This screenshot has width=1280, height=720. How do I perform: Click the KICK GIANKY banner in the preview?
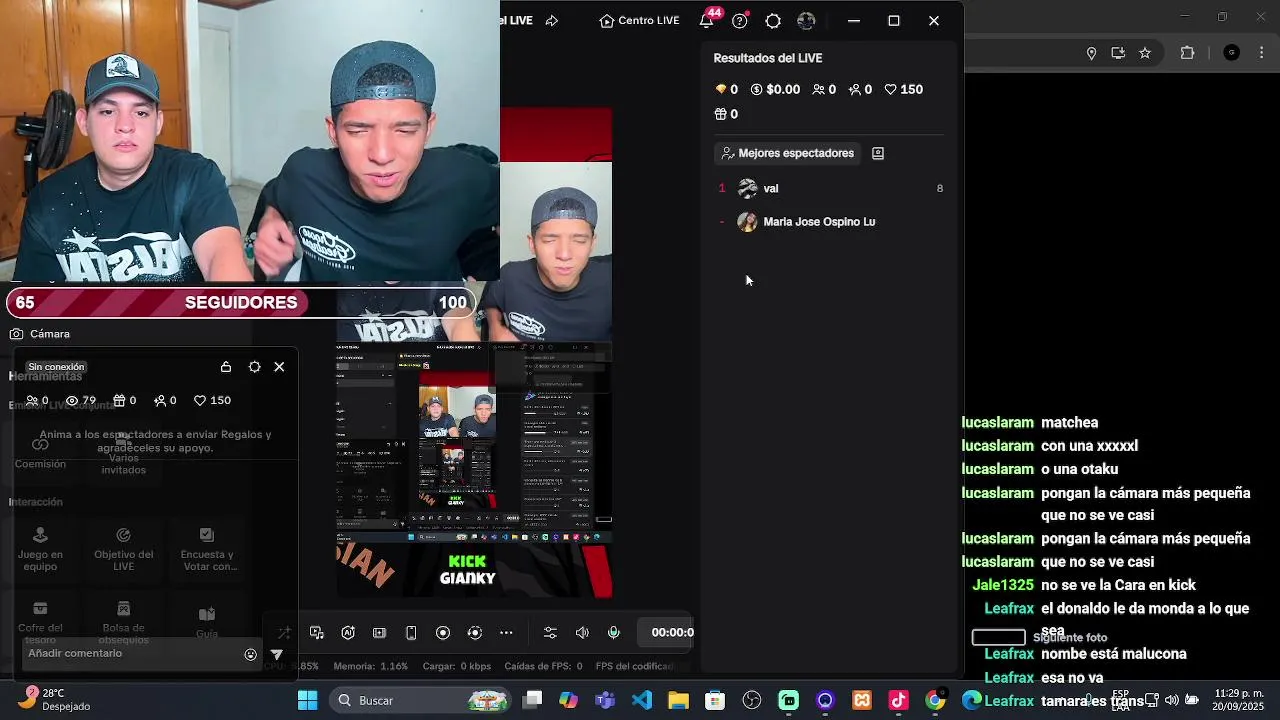pyautogui.click(x=467, y=570)
